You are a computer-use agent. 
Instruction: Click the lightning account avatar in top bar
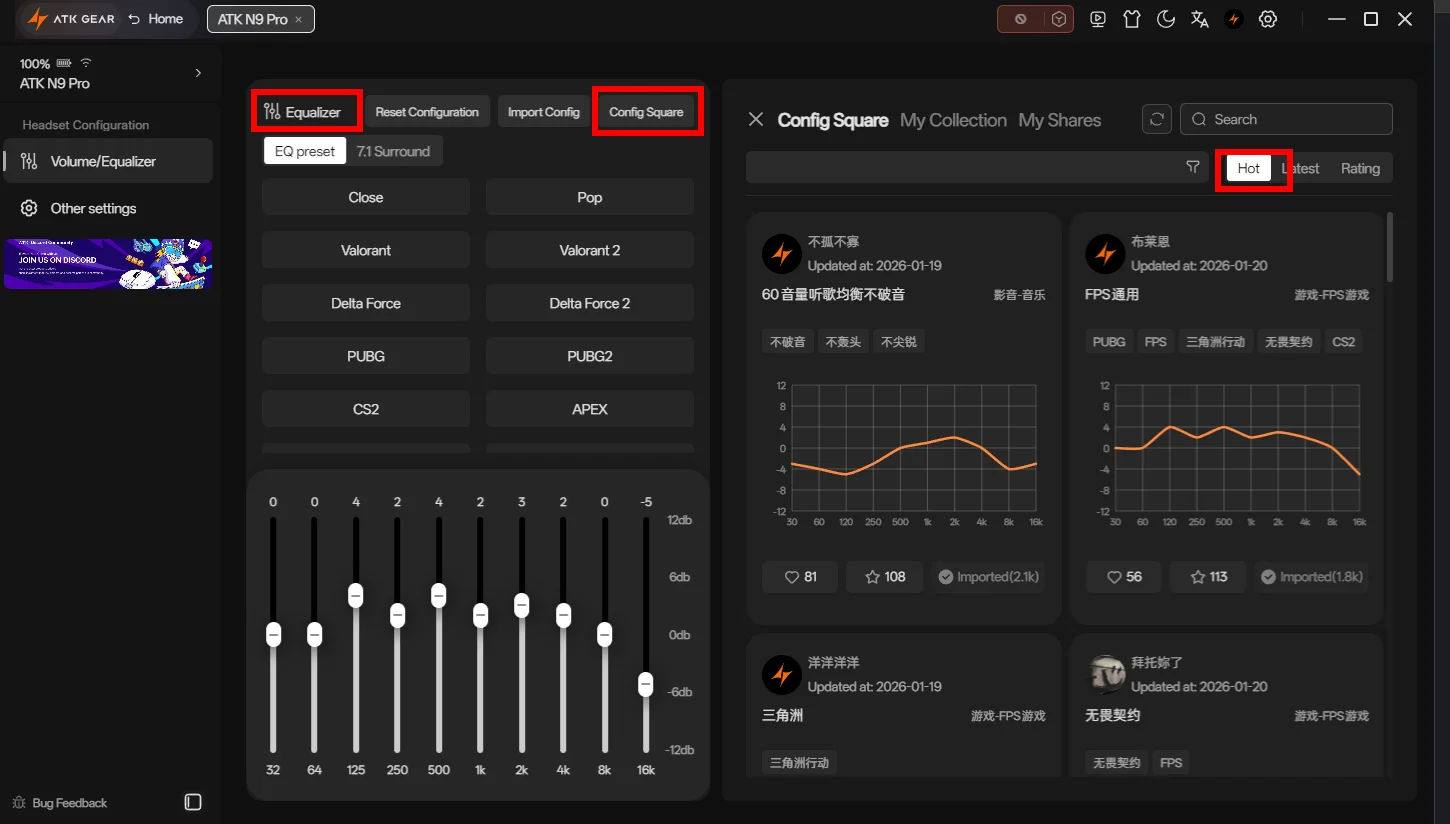[x=1234, y=19]
